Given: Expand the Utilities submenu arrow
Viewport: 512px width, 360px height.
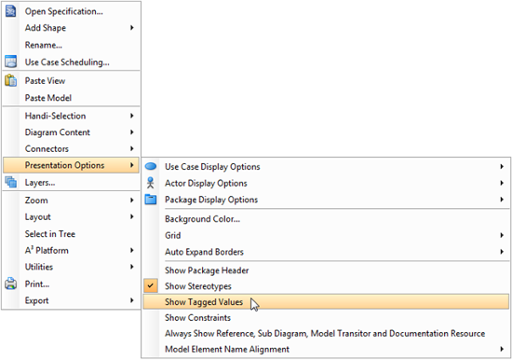Looking at the screenshot, I should [132, 267].
